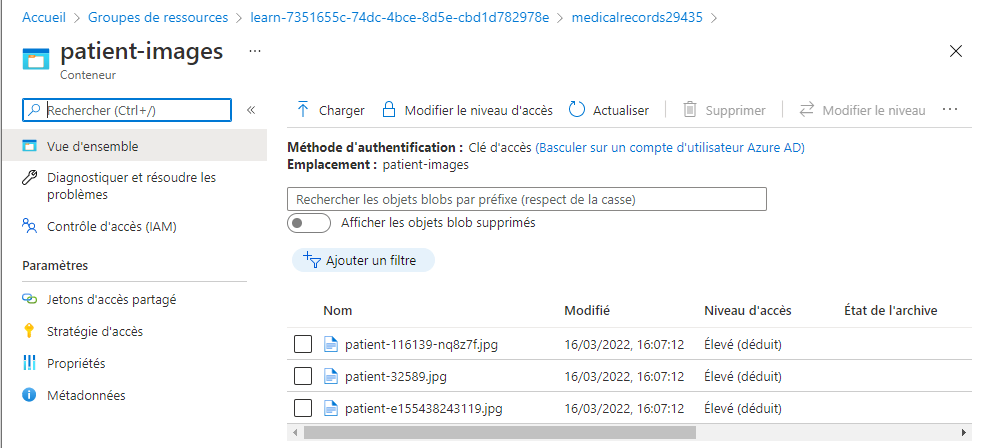Toggle Afficher les objets blob supprimés

pyautogui.click(x=309, y=223)
